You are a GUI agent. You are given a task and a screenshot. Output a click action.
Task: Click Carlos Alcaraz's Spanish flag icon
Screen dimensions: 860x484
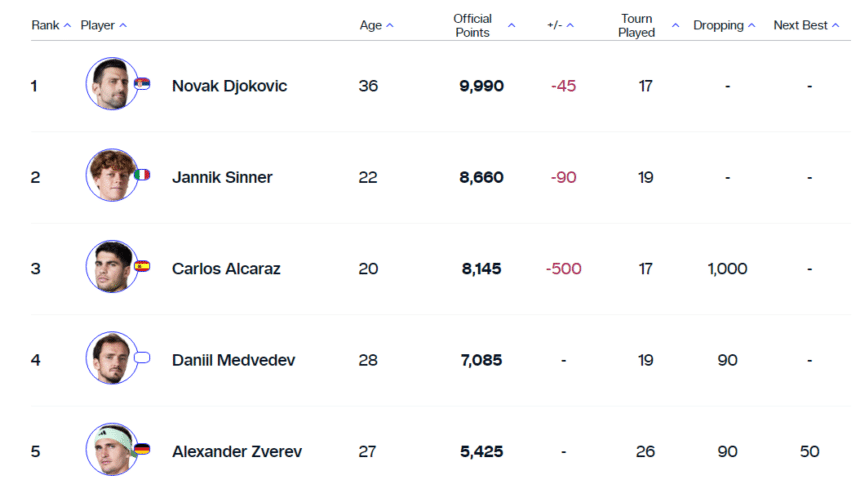[x=142, y=267]
